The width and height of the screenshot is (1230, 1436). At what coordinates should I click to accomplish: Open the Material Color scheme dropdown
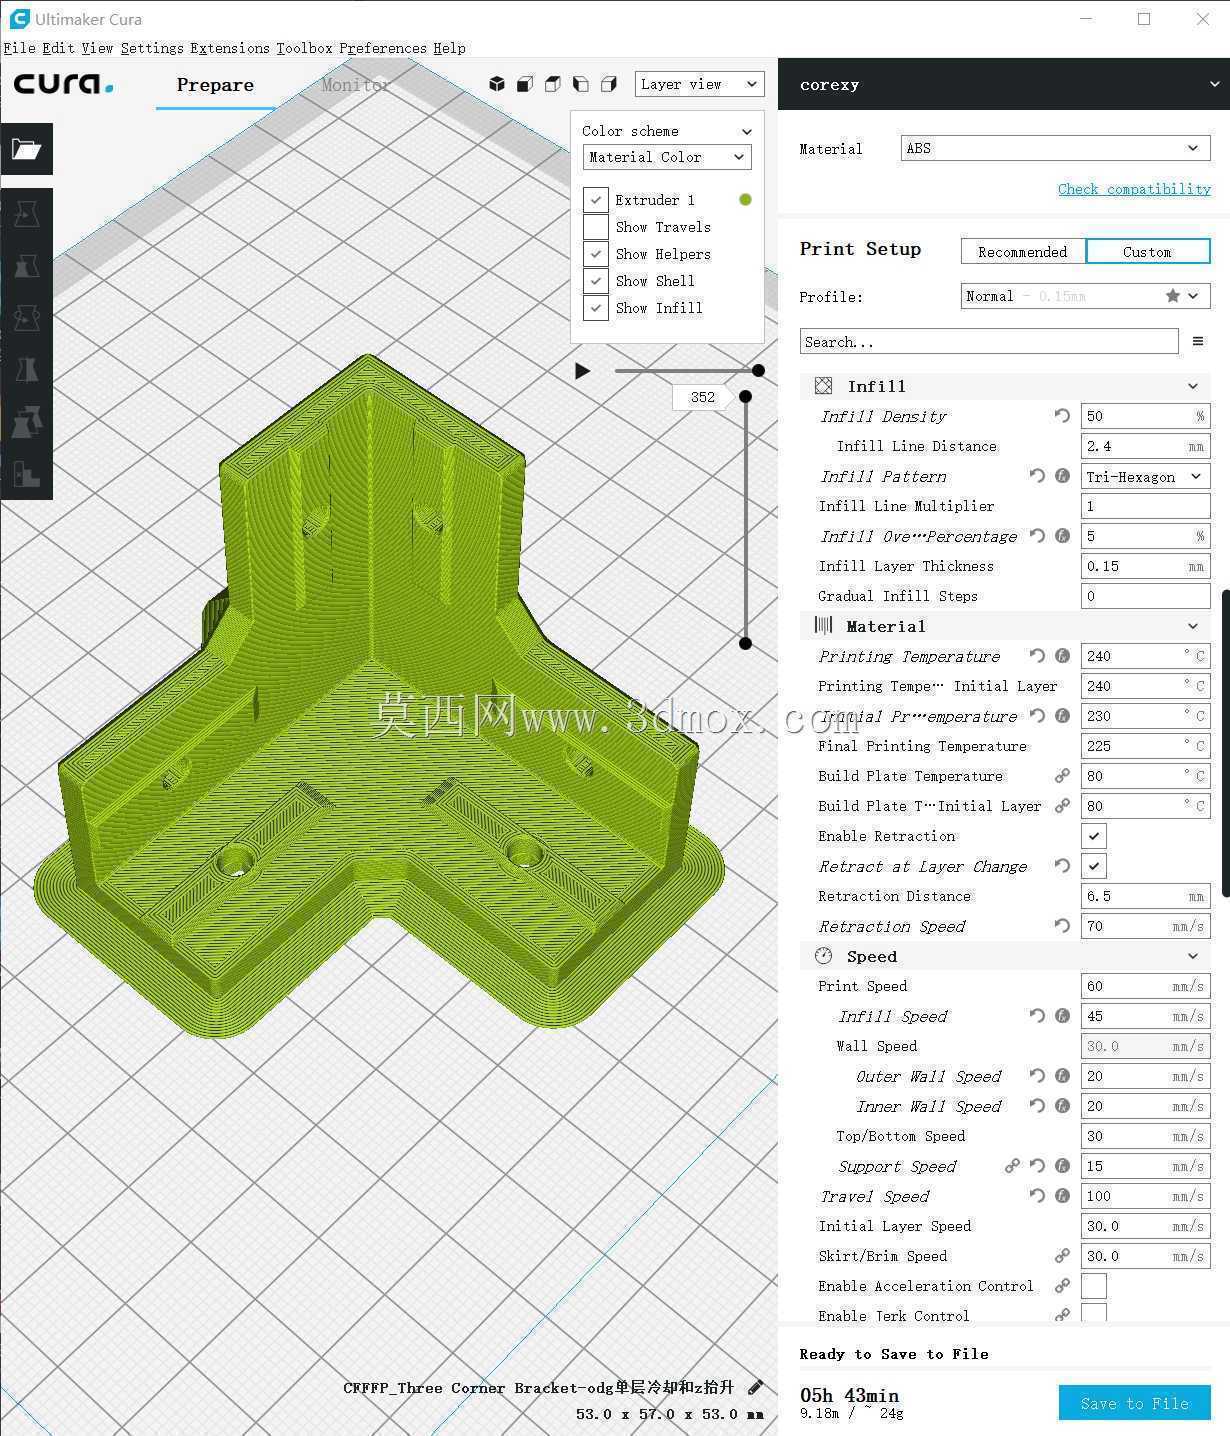click(667, 157)
